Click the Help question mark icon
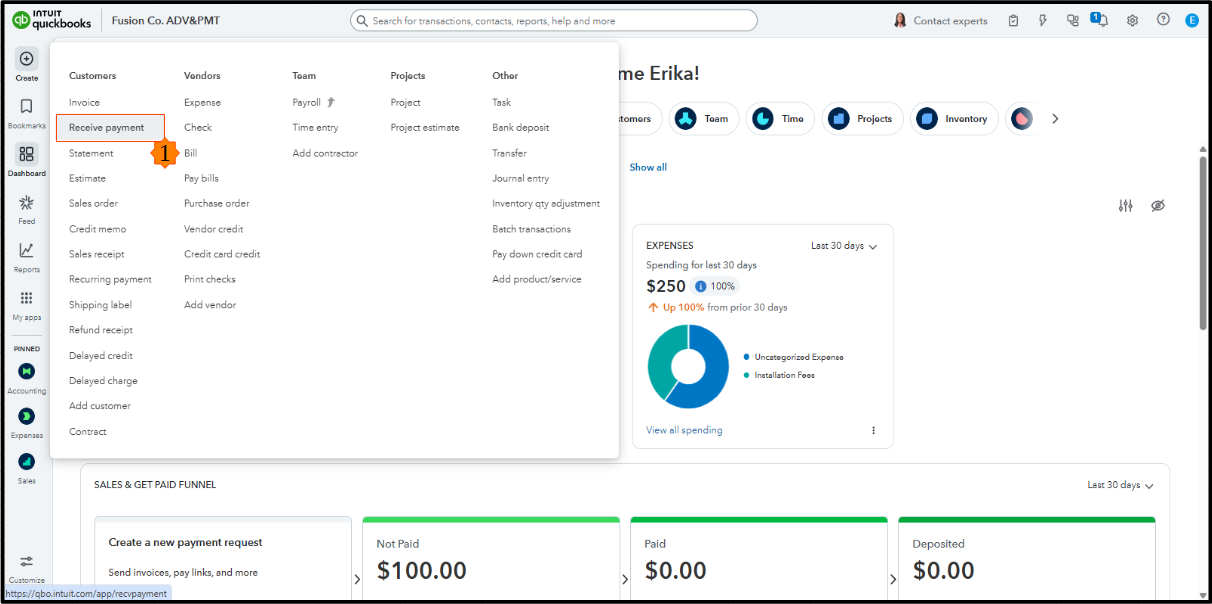Viewport: 1212px width, 604px height. pyautogui.click(x=1163, y=20)
